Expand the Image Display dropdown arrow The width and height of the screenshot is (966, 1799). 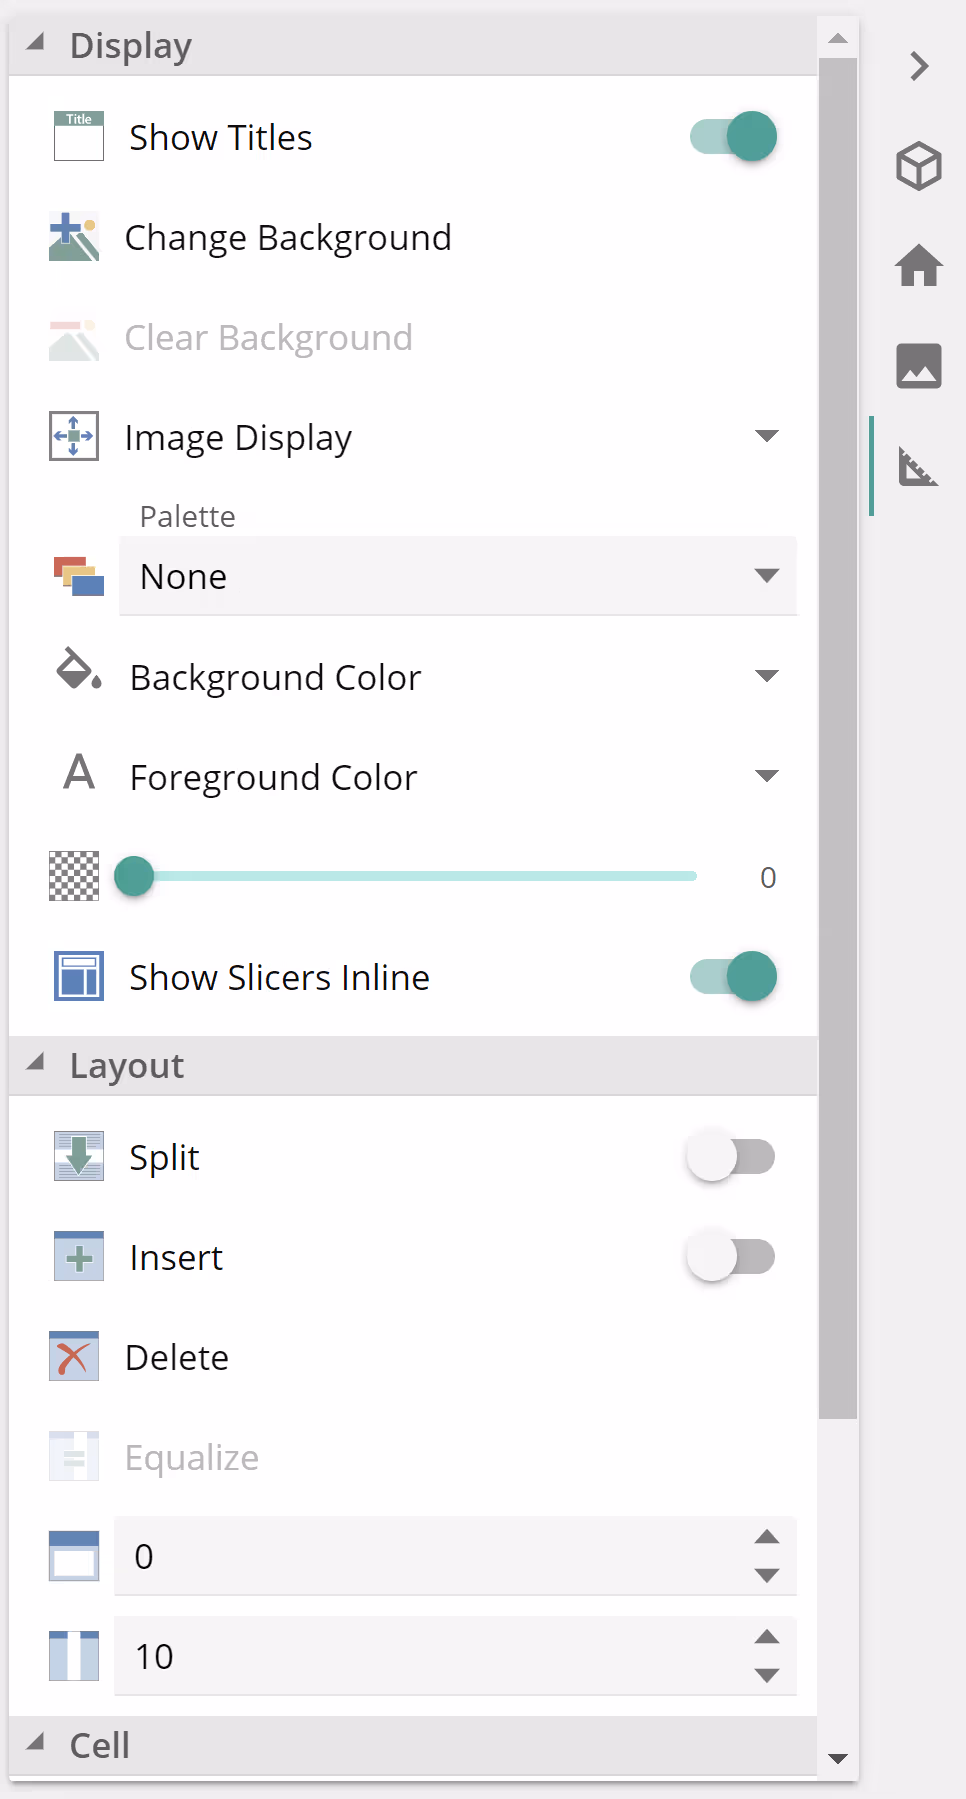766,436
